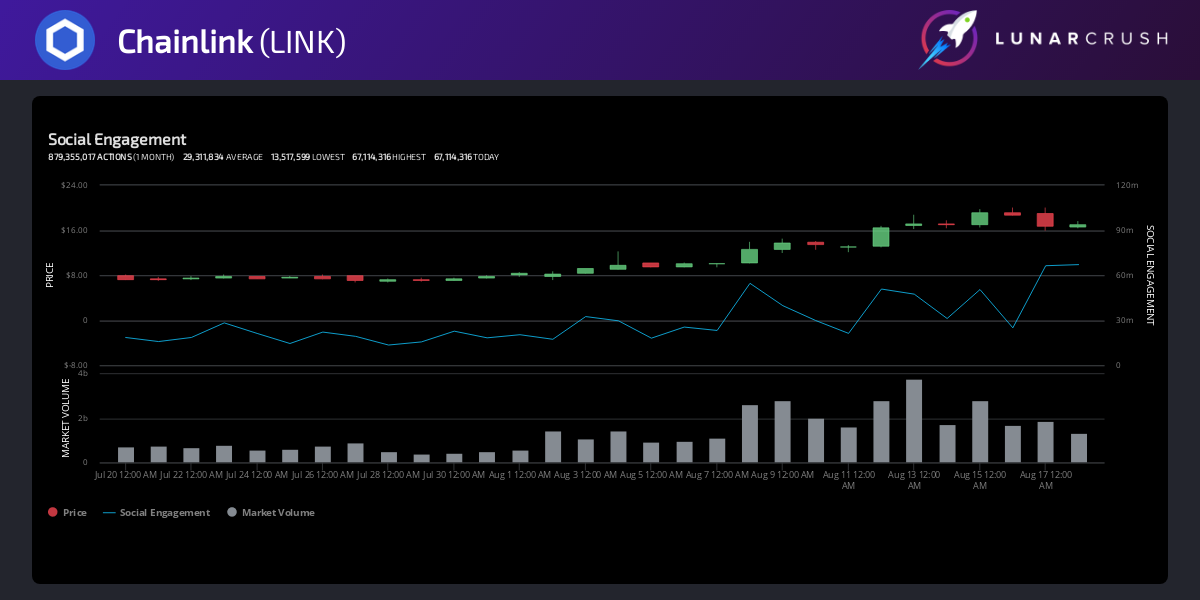Click the Chainlink (LINK) title
This screenshot has height=600, width=1200.
(x=232, y=41)
